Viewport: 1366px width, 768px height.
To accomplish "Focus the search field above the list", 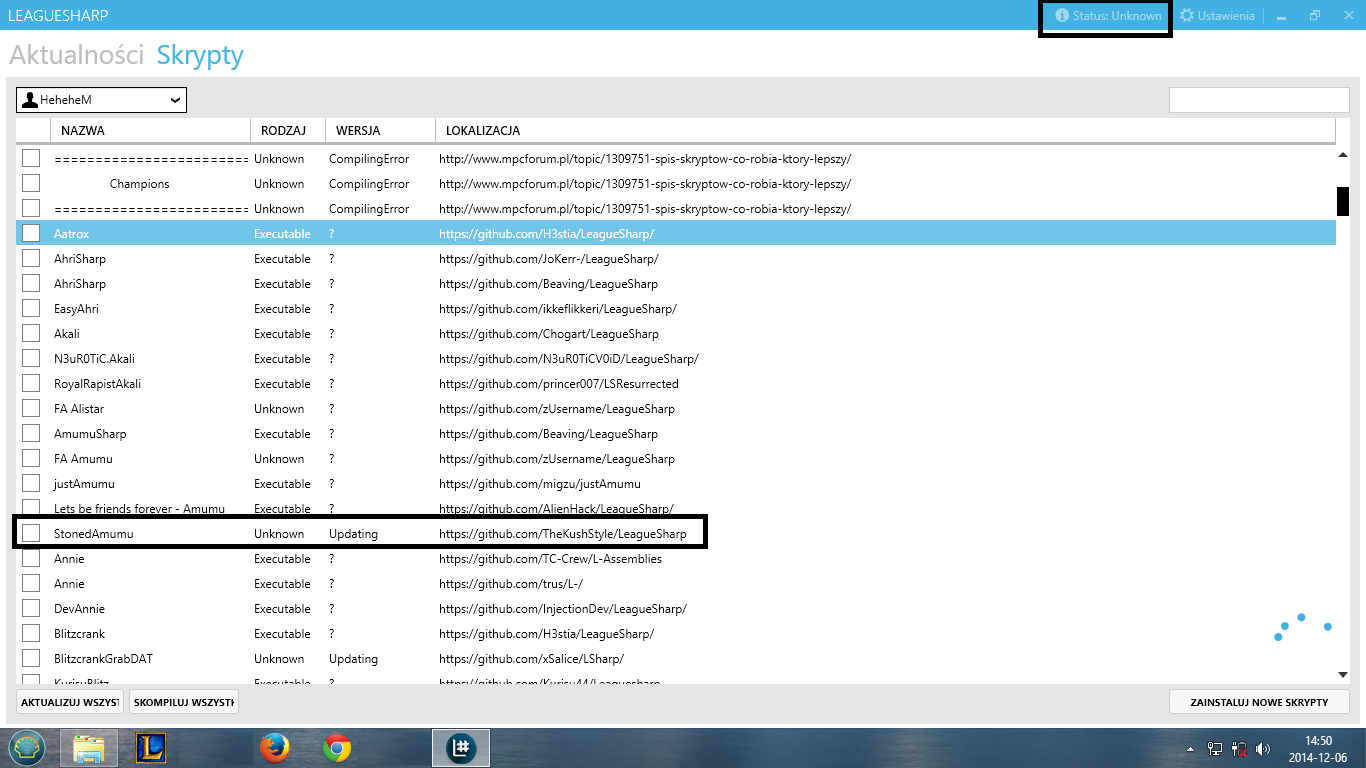I will pos(1259,100).
